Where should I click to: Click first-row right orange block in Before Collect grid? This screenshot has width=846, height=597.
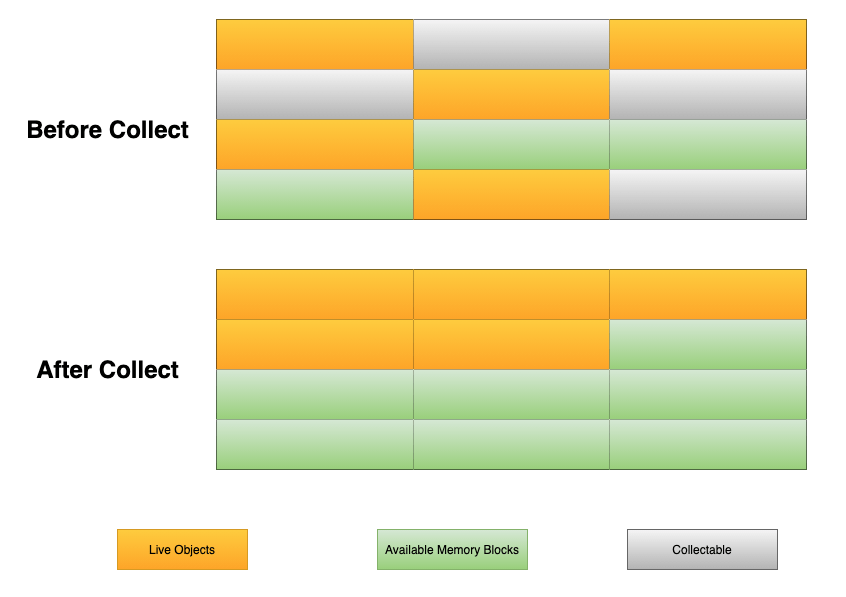pyautogui.click(x=708, y=44)
